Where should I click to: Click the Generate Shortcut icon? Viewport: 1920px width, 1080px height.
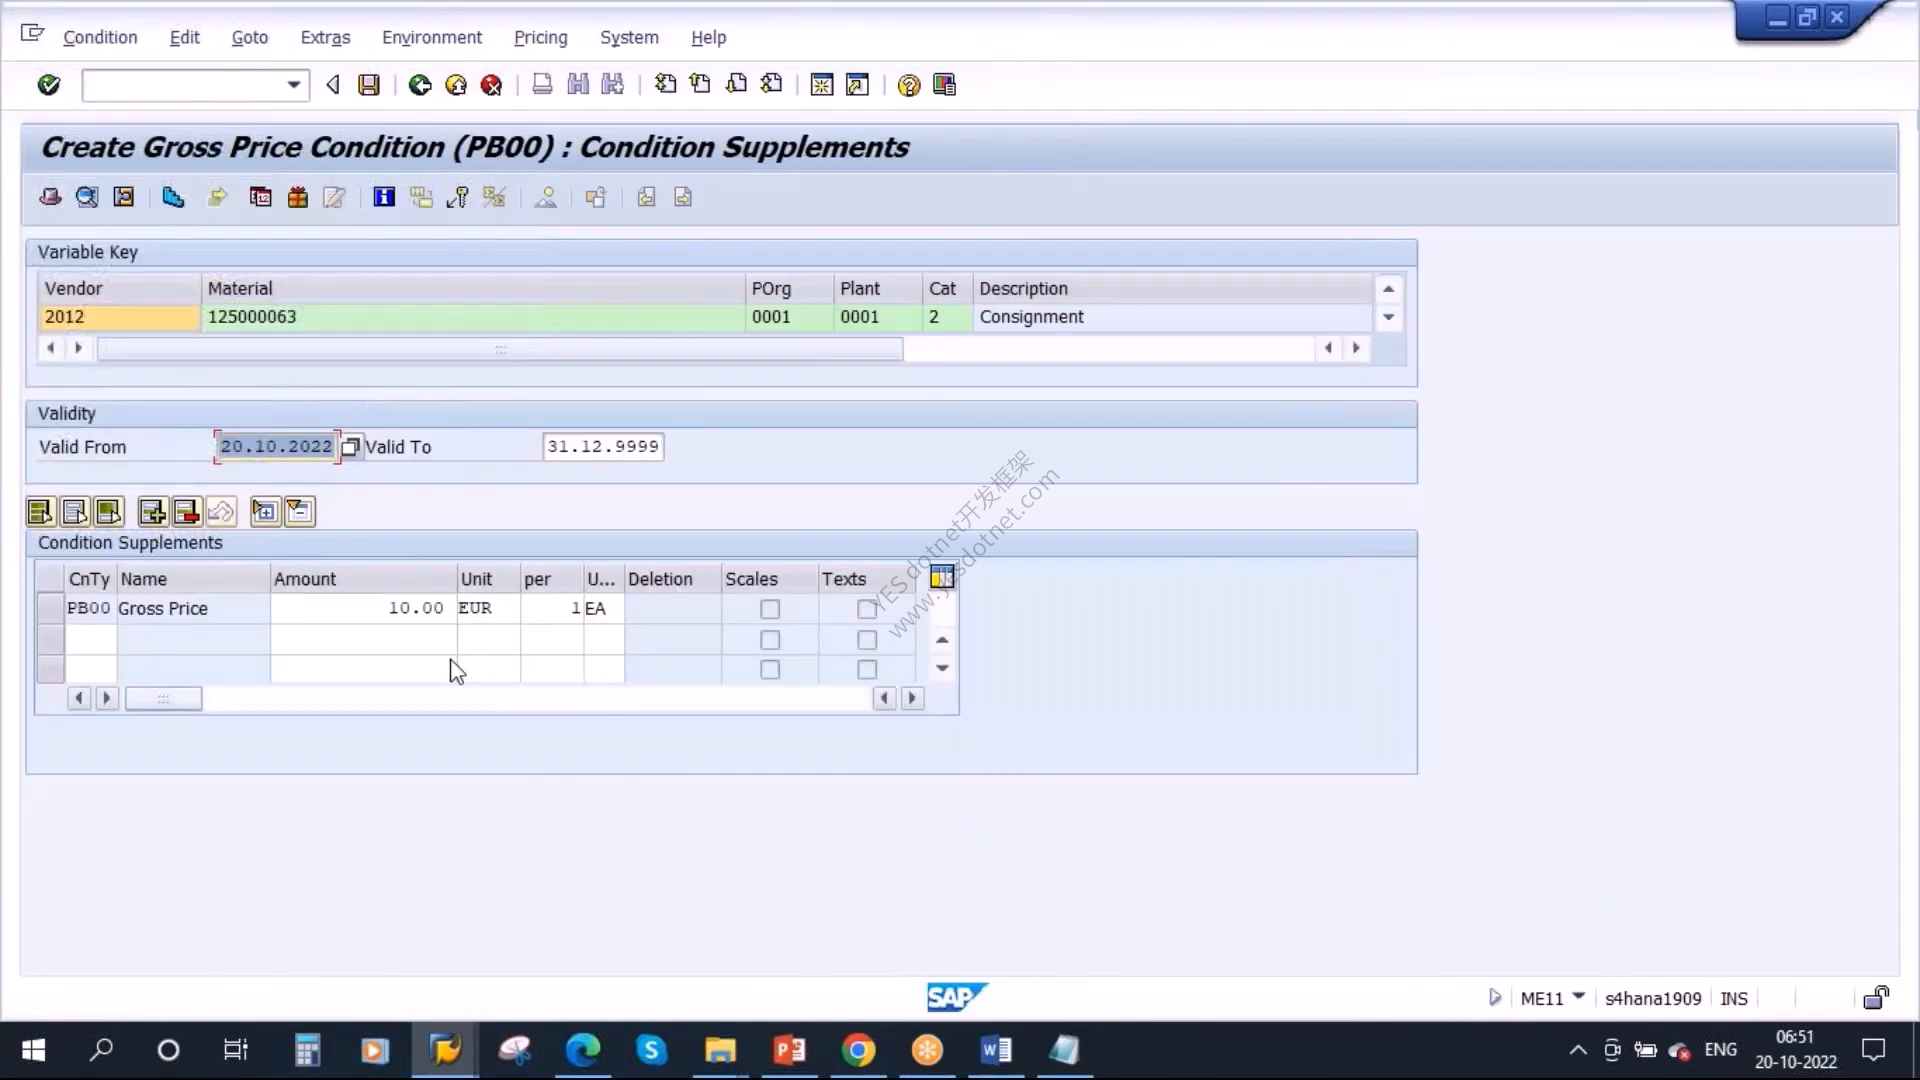click(x=857, y=85)
